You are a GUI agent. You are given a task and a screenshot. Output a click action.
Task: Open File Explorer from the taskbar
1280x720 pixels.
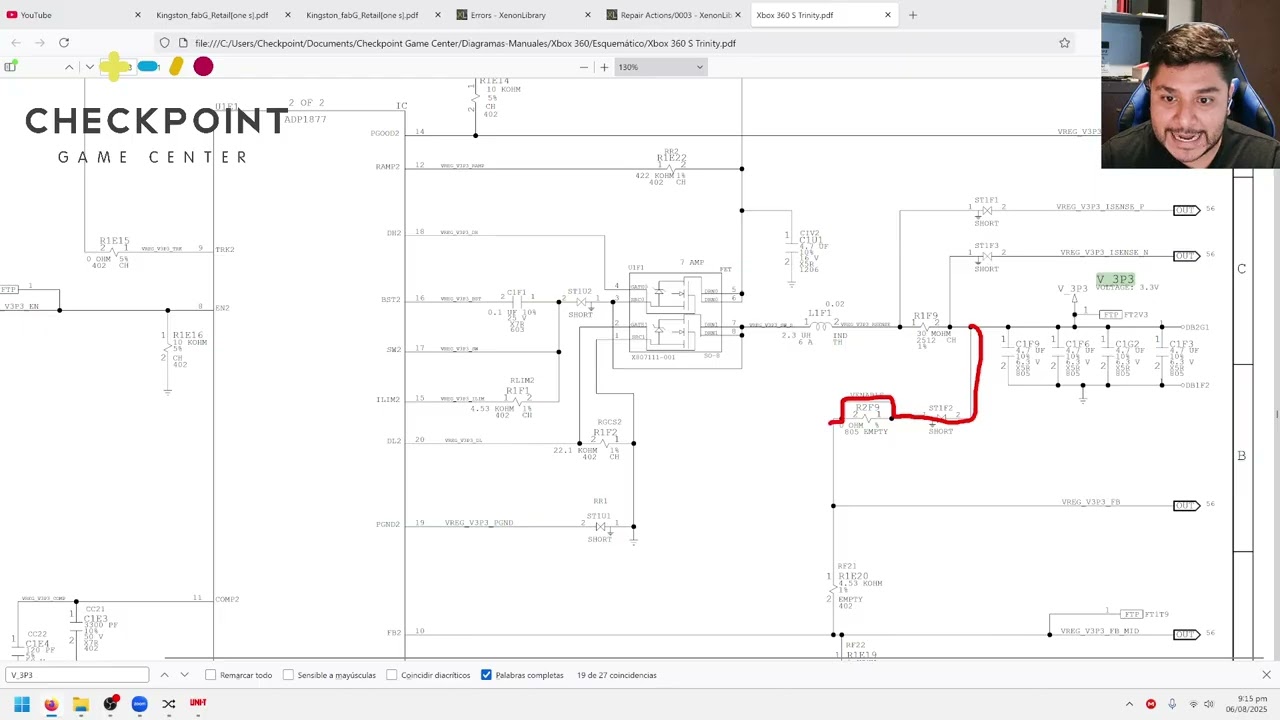(x=80, y=703)
